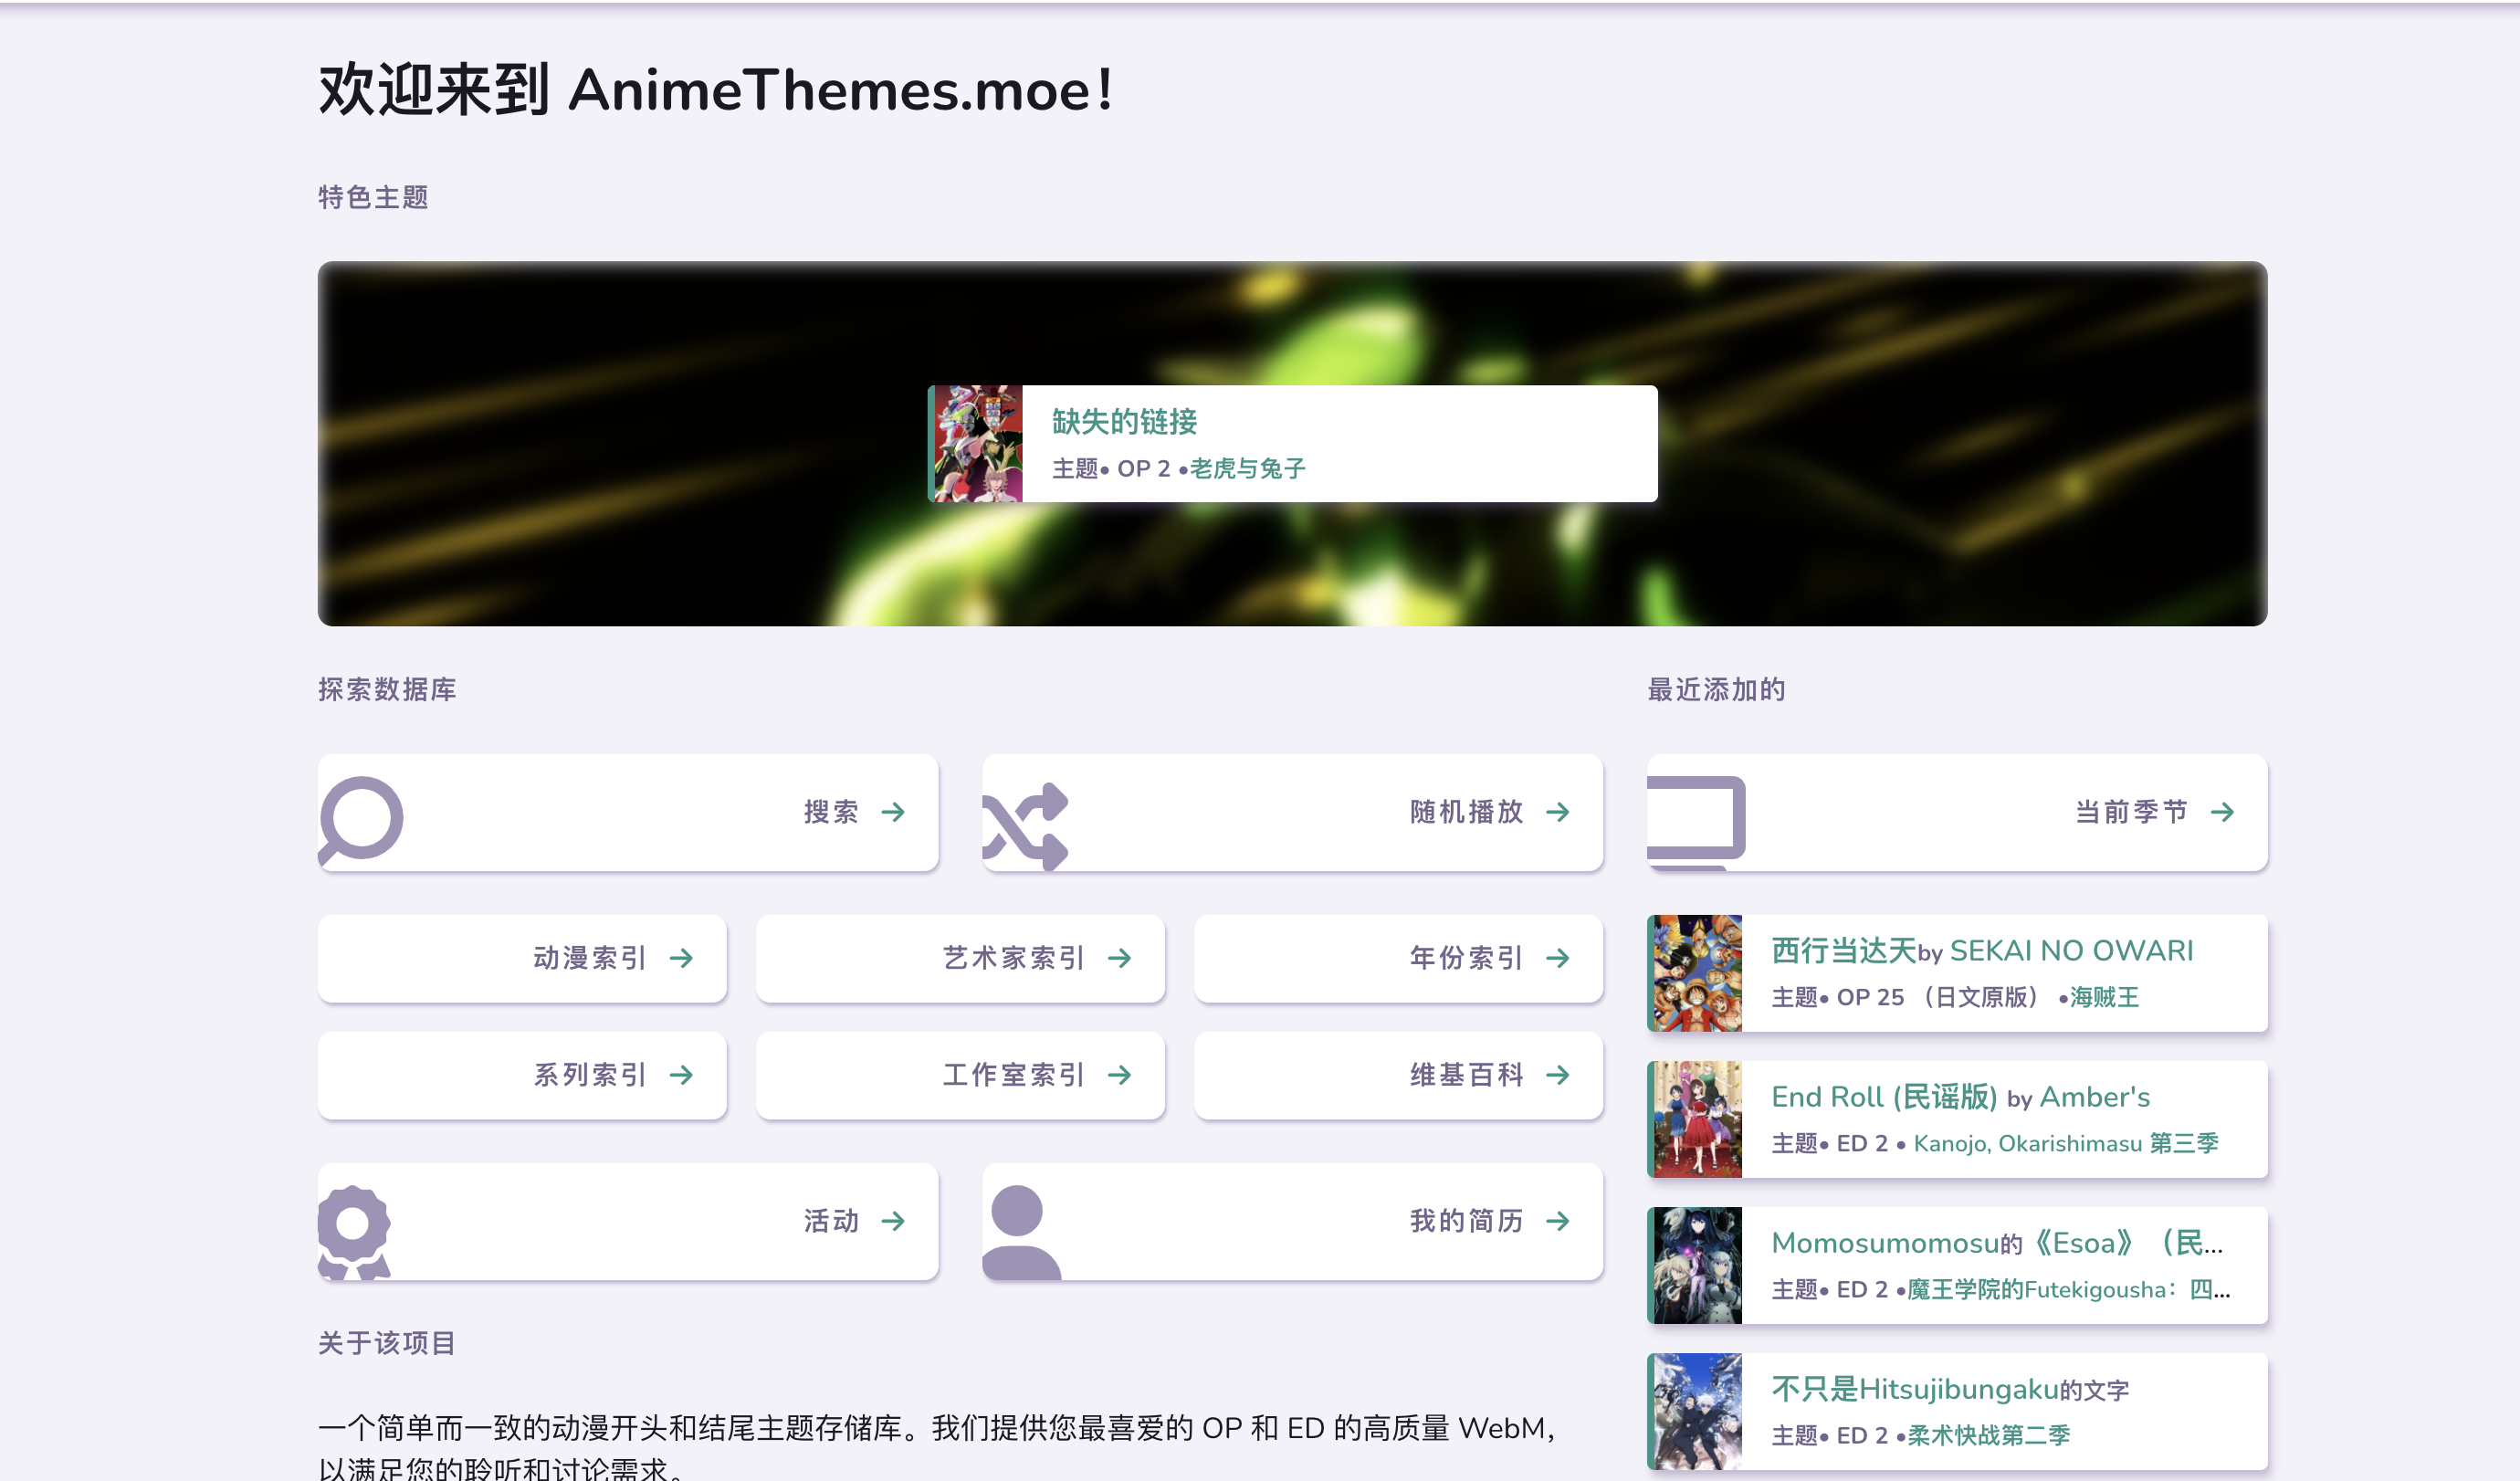Viewport: 2520px width, 1481px height.
Task: Click the arrow next to 活动
Action: coord(893,1221)
